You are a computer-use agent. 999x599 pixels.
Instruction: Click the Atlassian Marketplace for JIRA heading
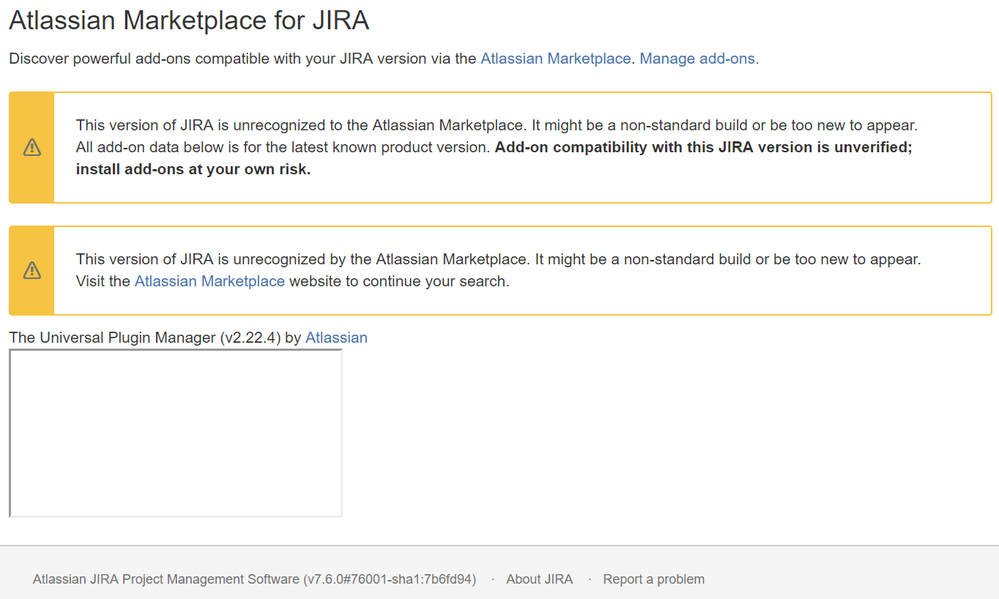189,20
